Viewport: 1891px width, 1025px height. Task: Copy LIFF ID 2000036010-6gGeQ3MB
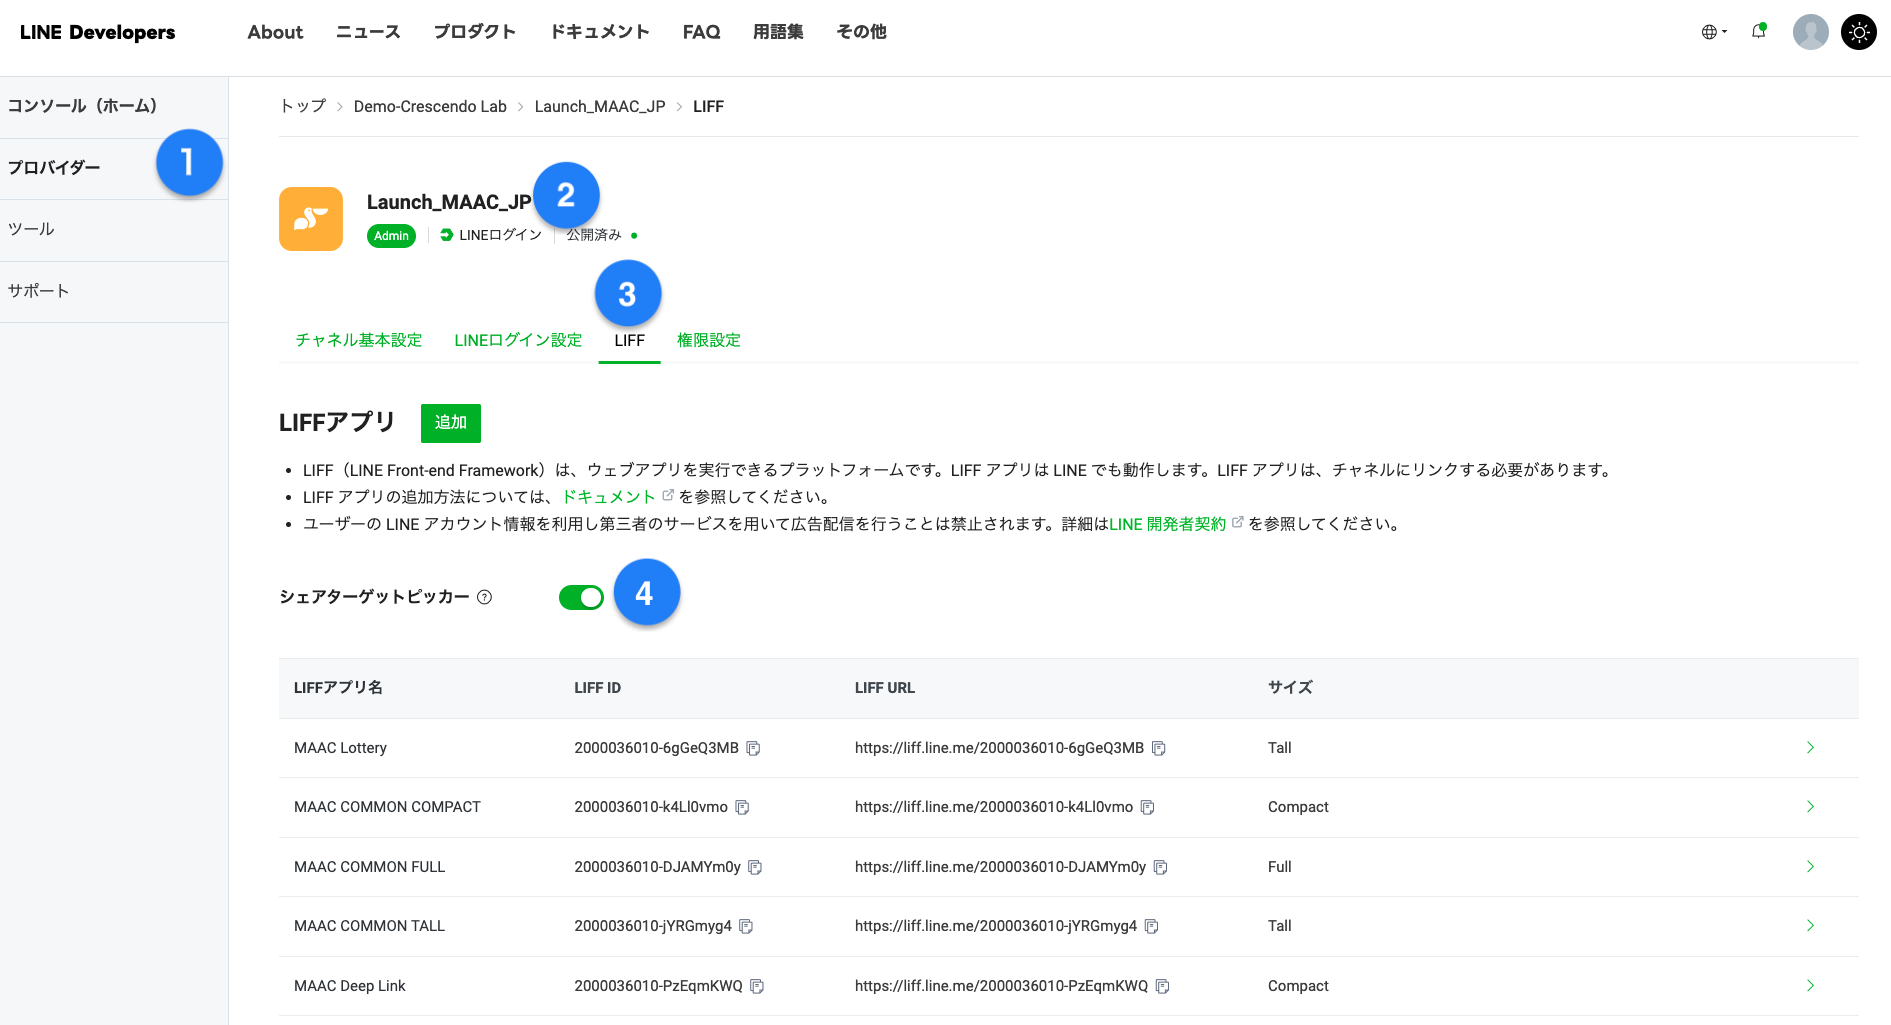[x=754, y=748]
